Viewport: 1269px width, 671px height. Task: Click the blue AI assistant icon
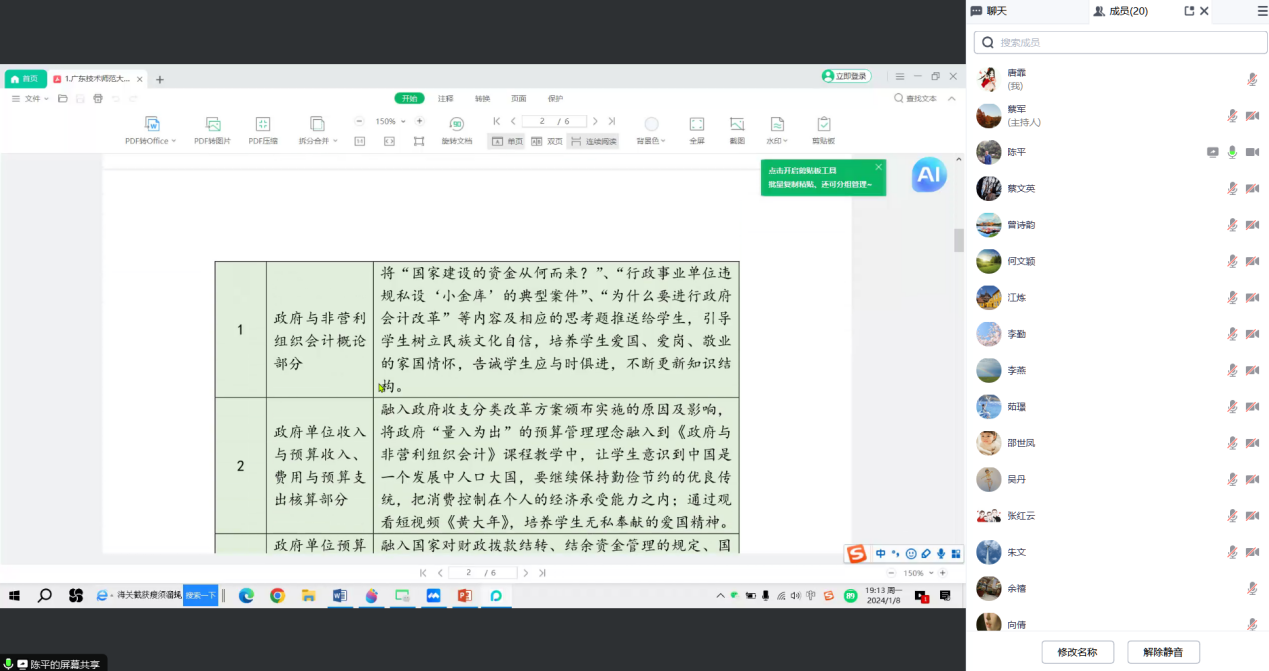coord(928,176)
